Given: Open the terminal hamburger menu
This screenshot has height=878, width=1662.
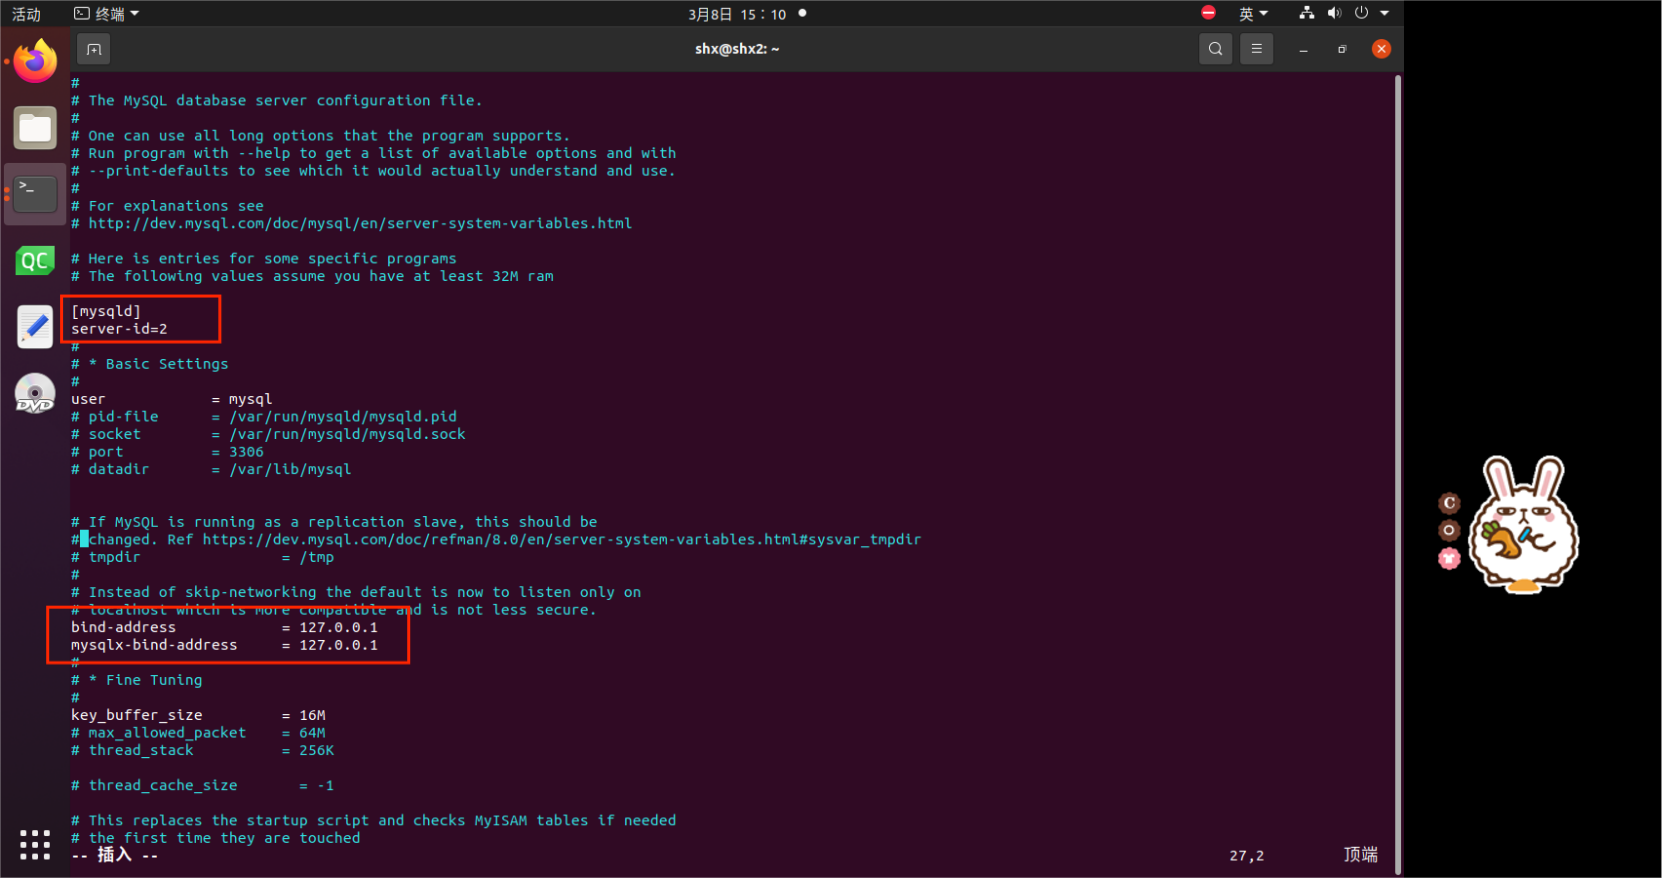Looking at the screenshot, I should (1257, 49).
